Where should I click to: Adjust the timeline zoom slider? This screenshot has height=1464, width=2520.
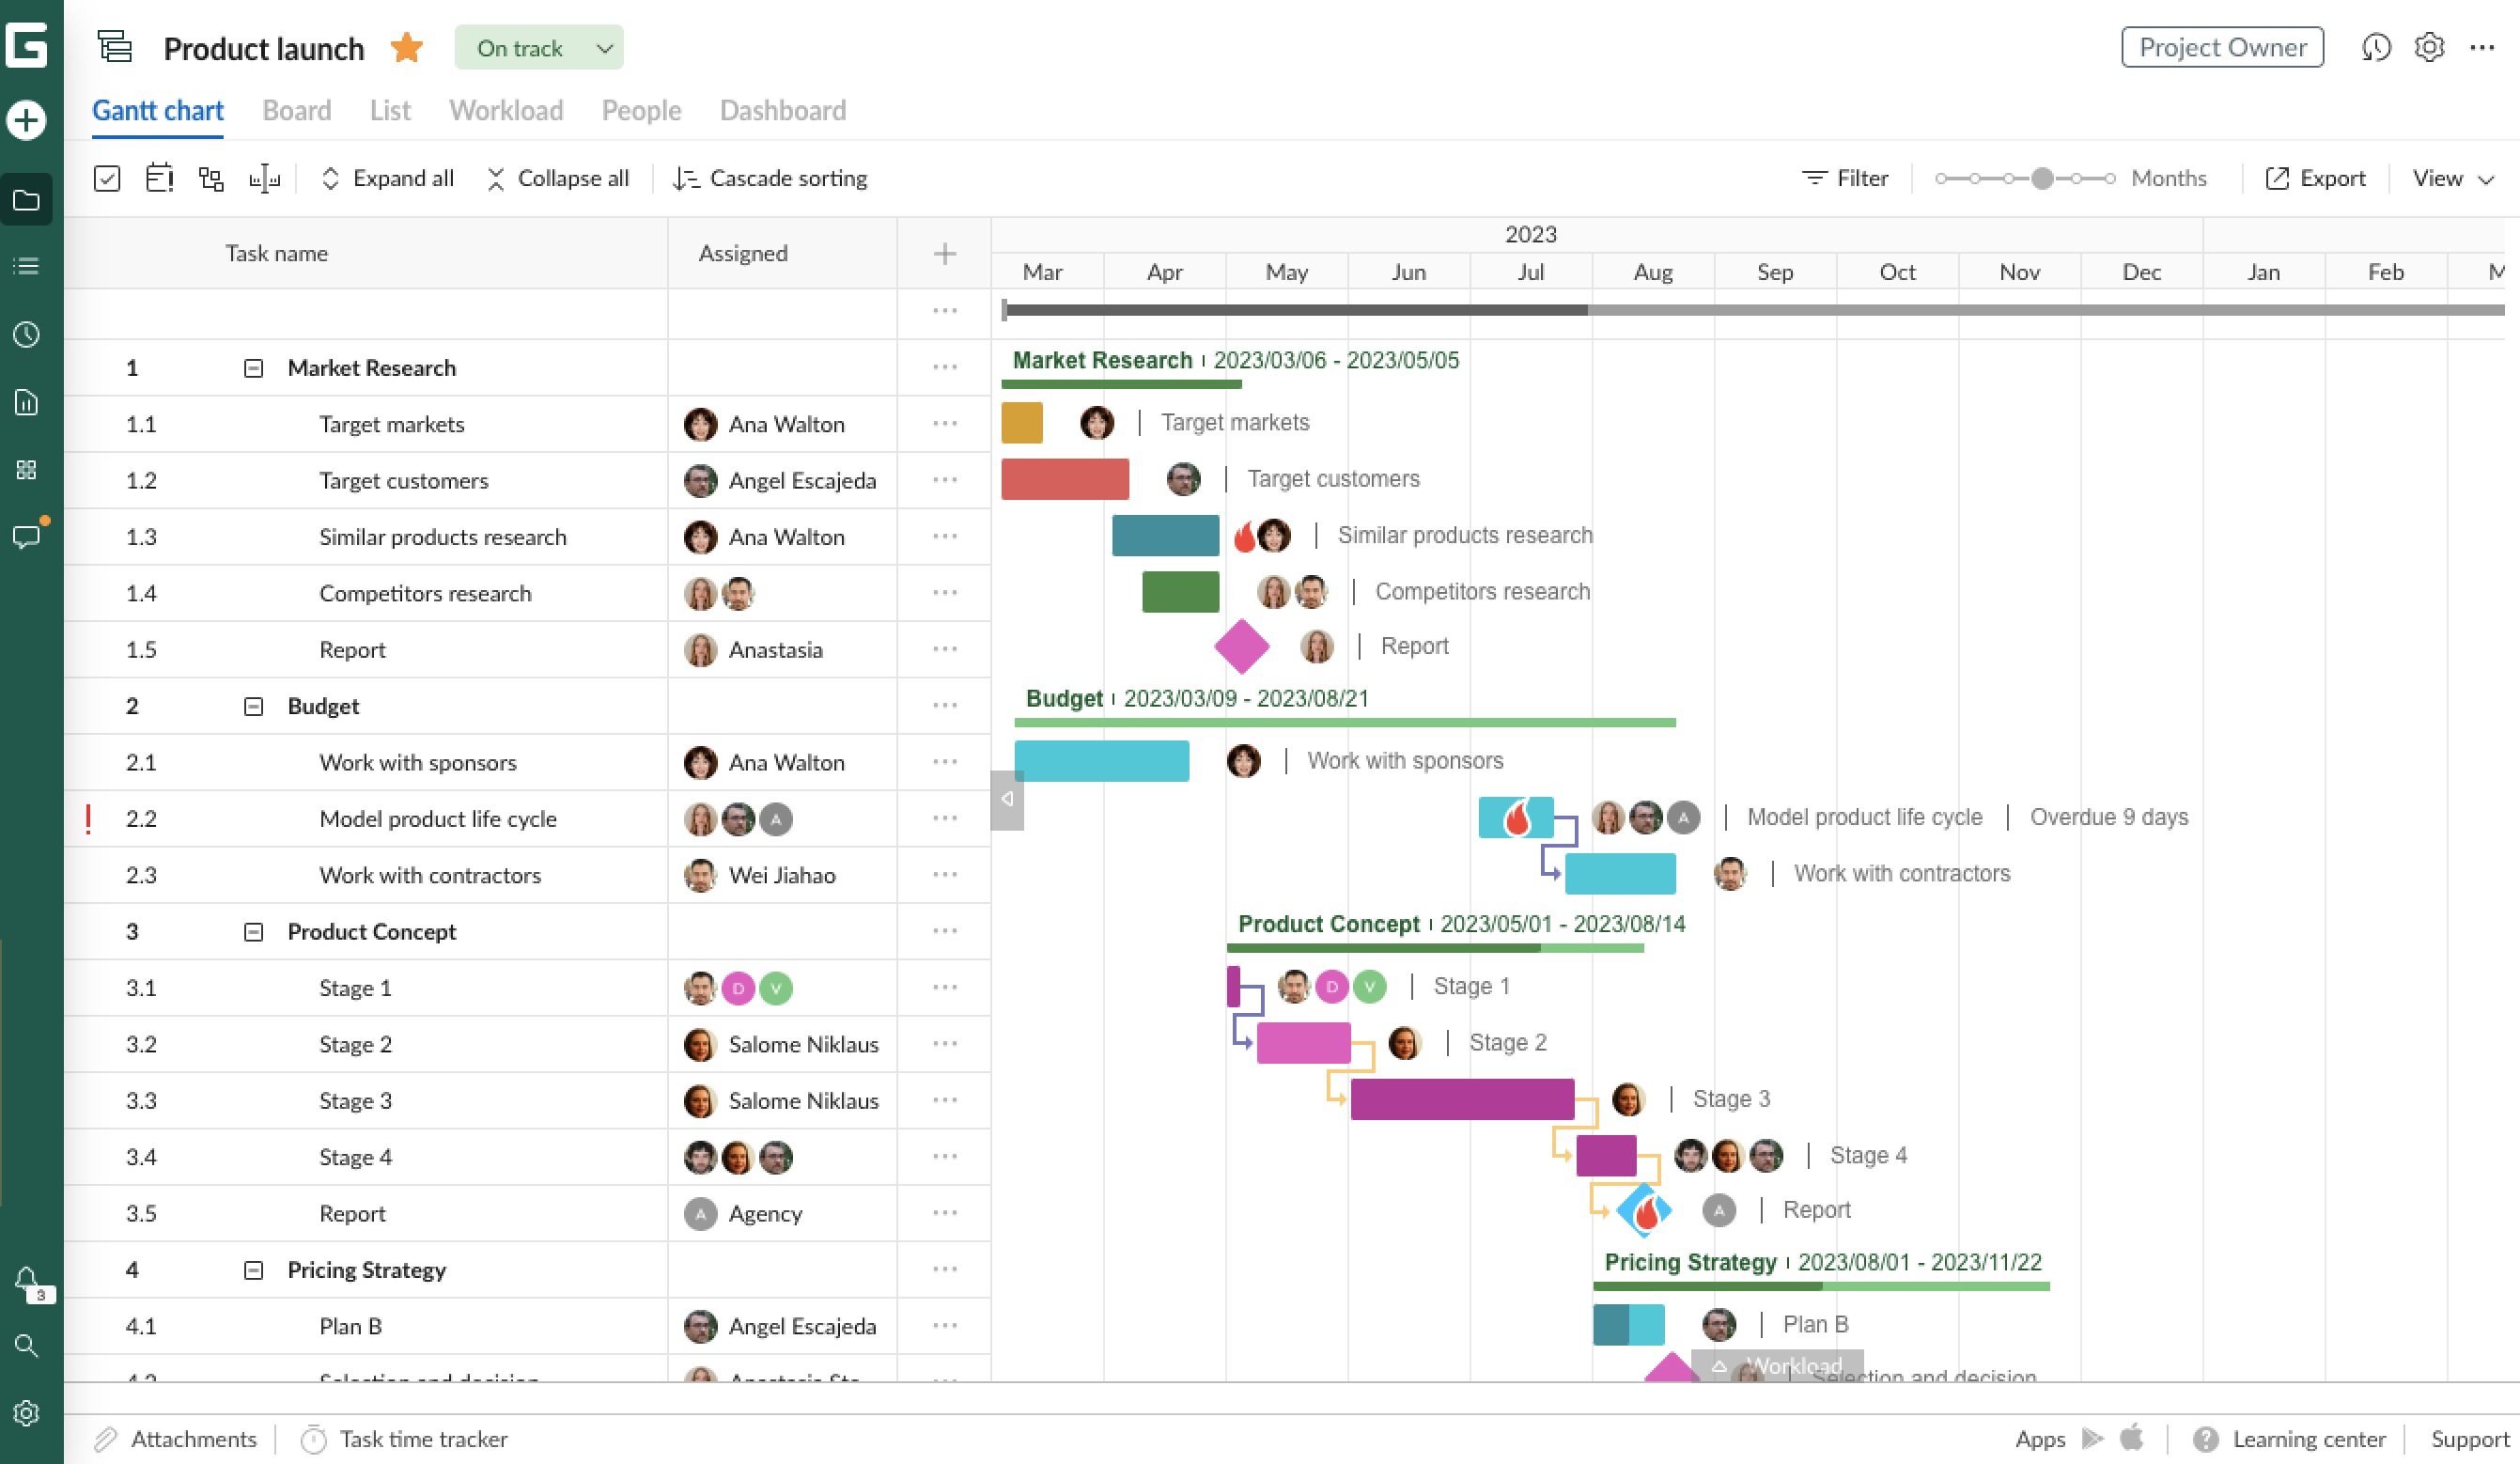click(2043, 178)
